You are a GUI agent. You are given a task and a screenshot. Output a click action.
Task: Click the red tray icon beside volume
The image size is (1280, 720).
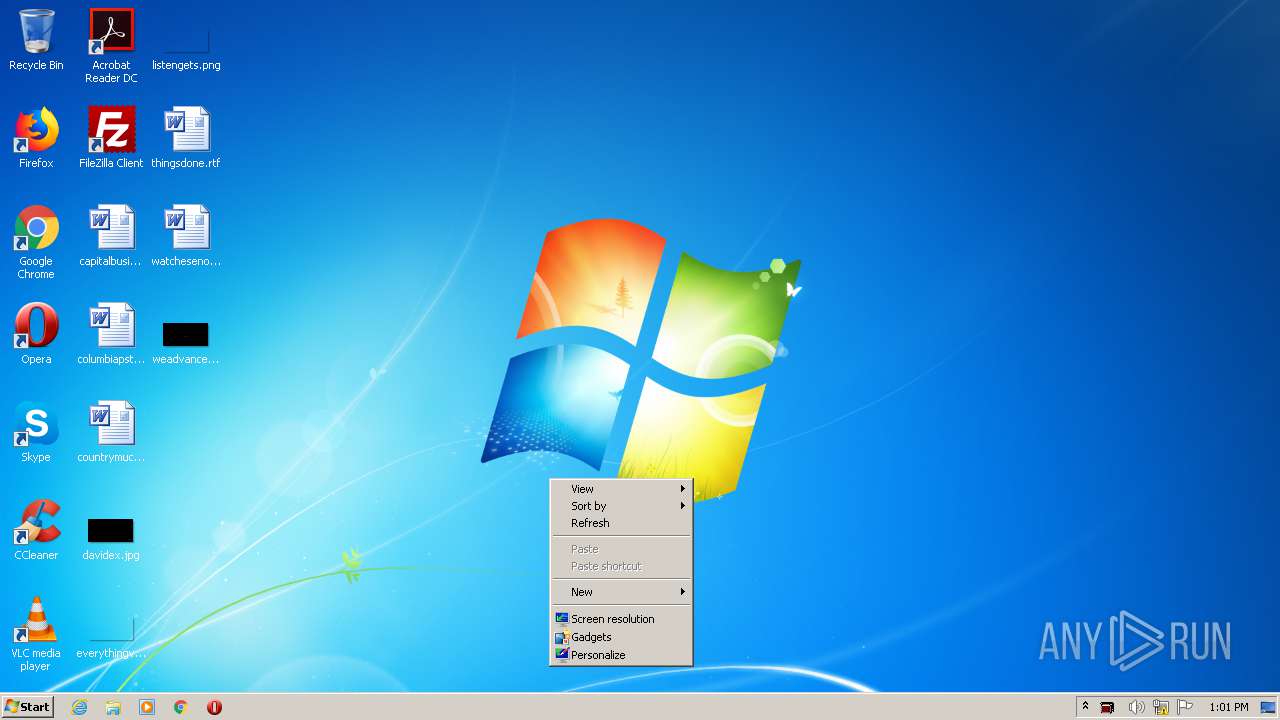click(1107, 707)
